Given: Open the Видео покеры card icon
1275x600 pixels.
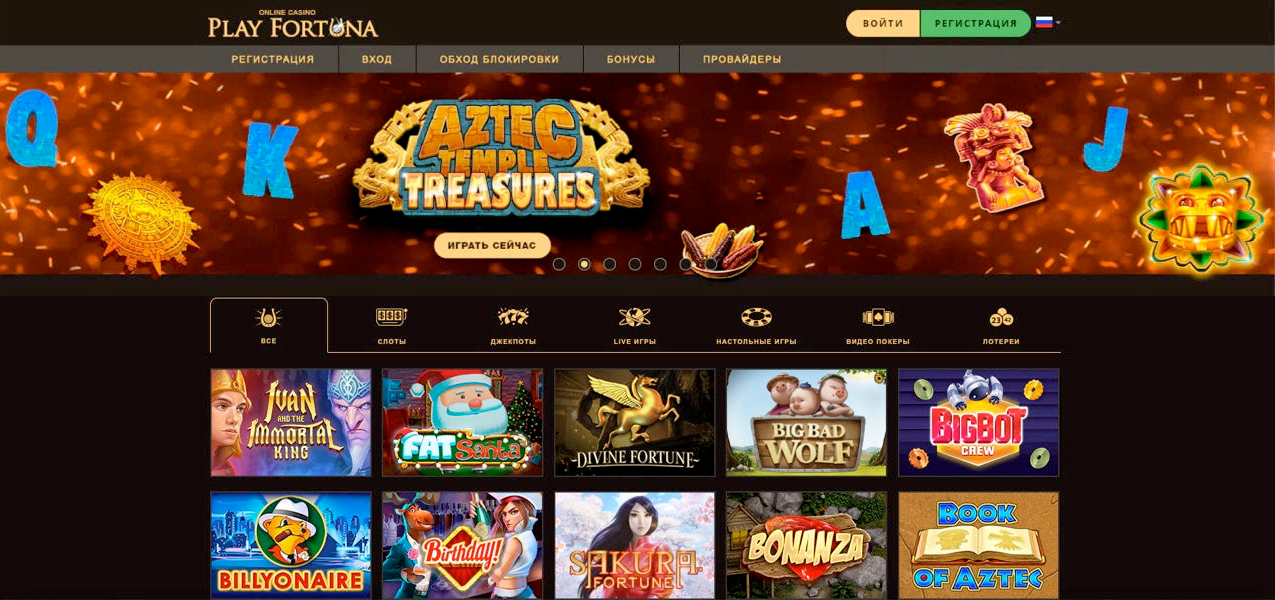Looking at the screenshot, I should point(878,317).
